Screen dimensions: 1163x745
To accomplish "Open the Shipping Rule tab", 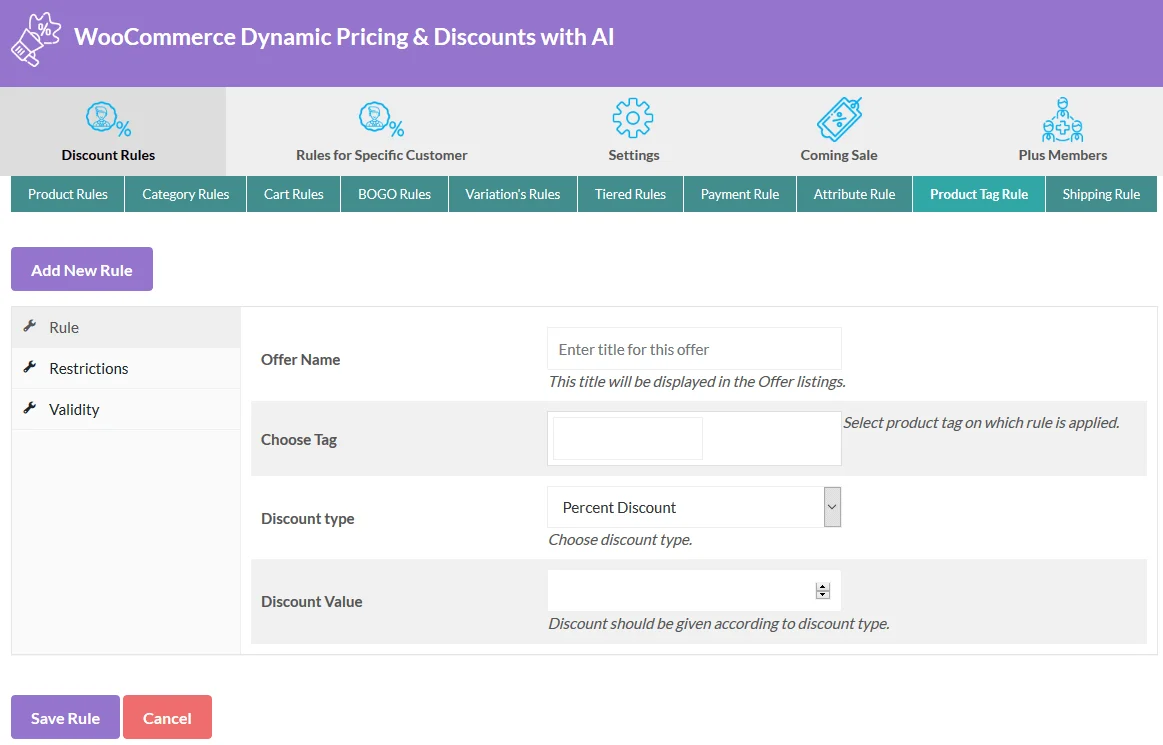I will 1101,194.
